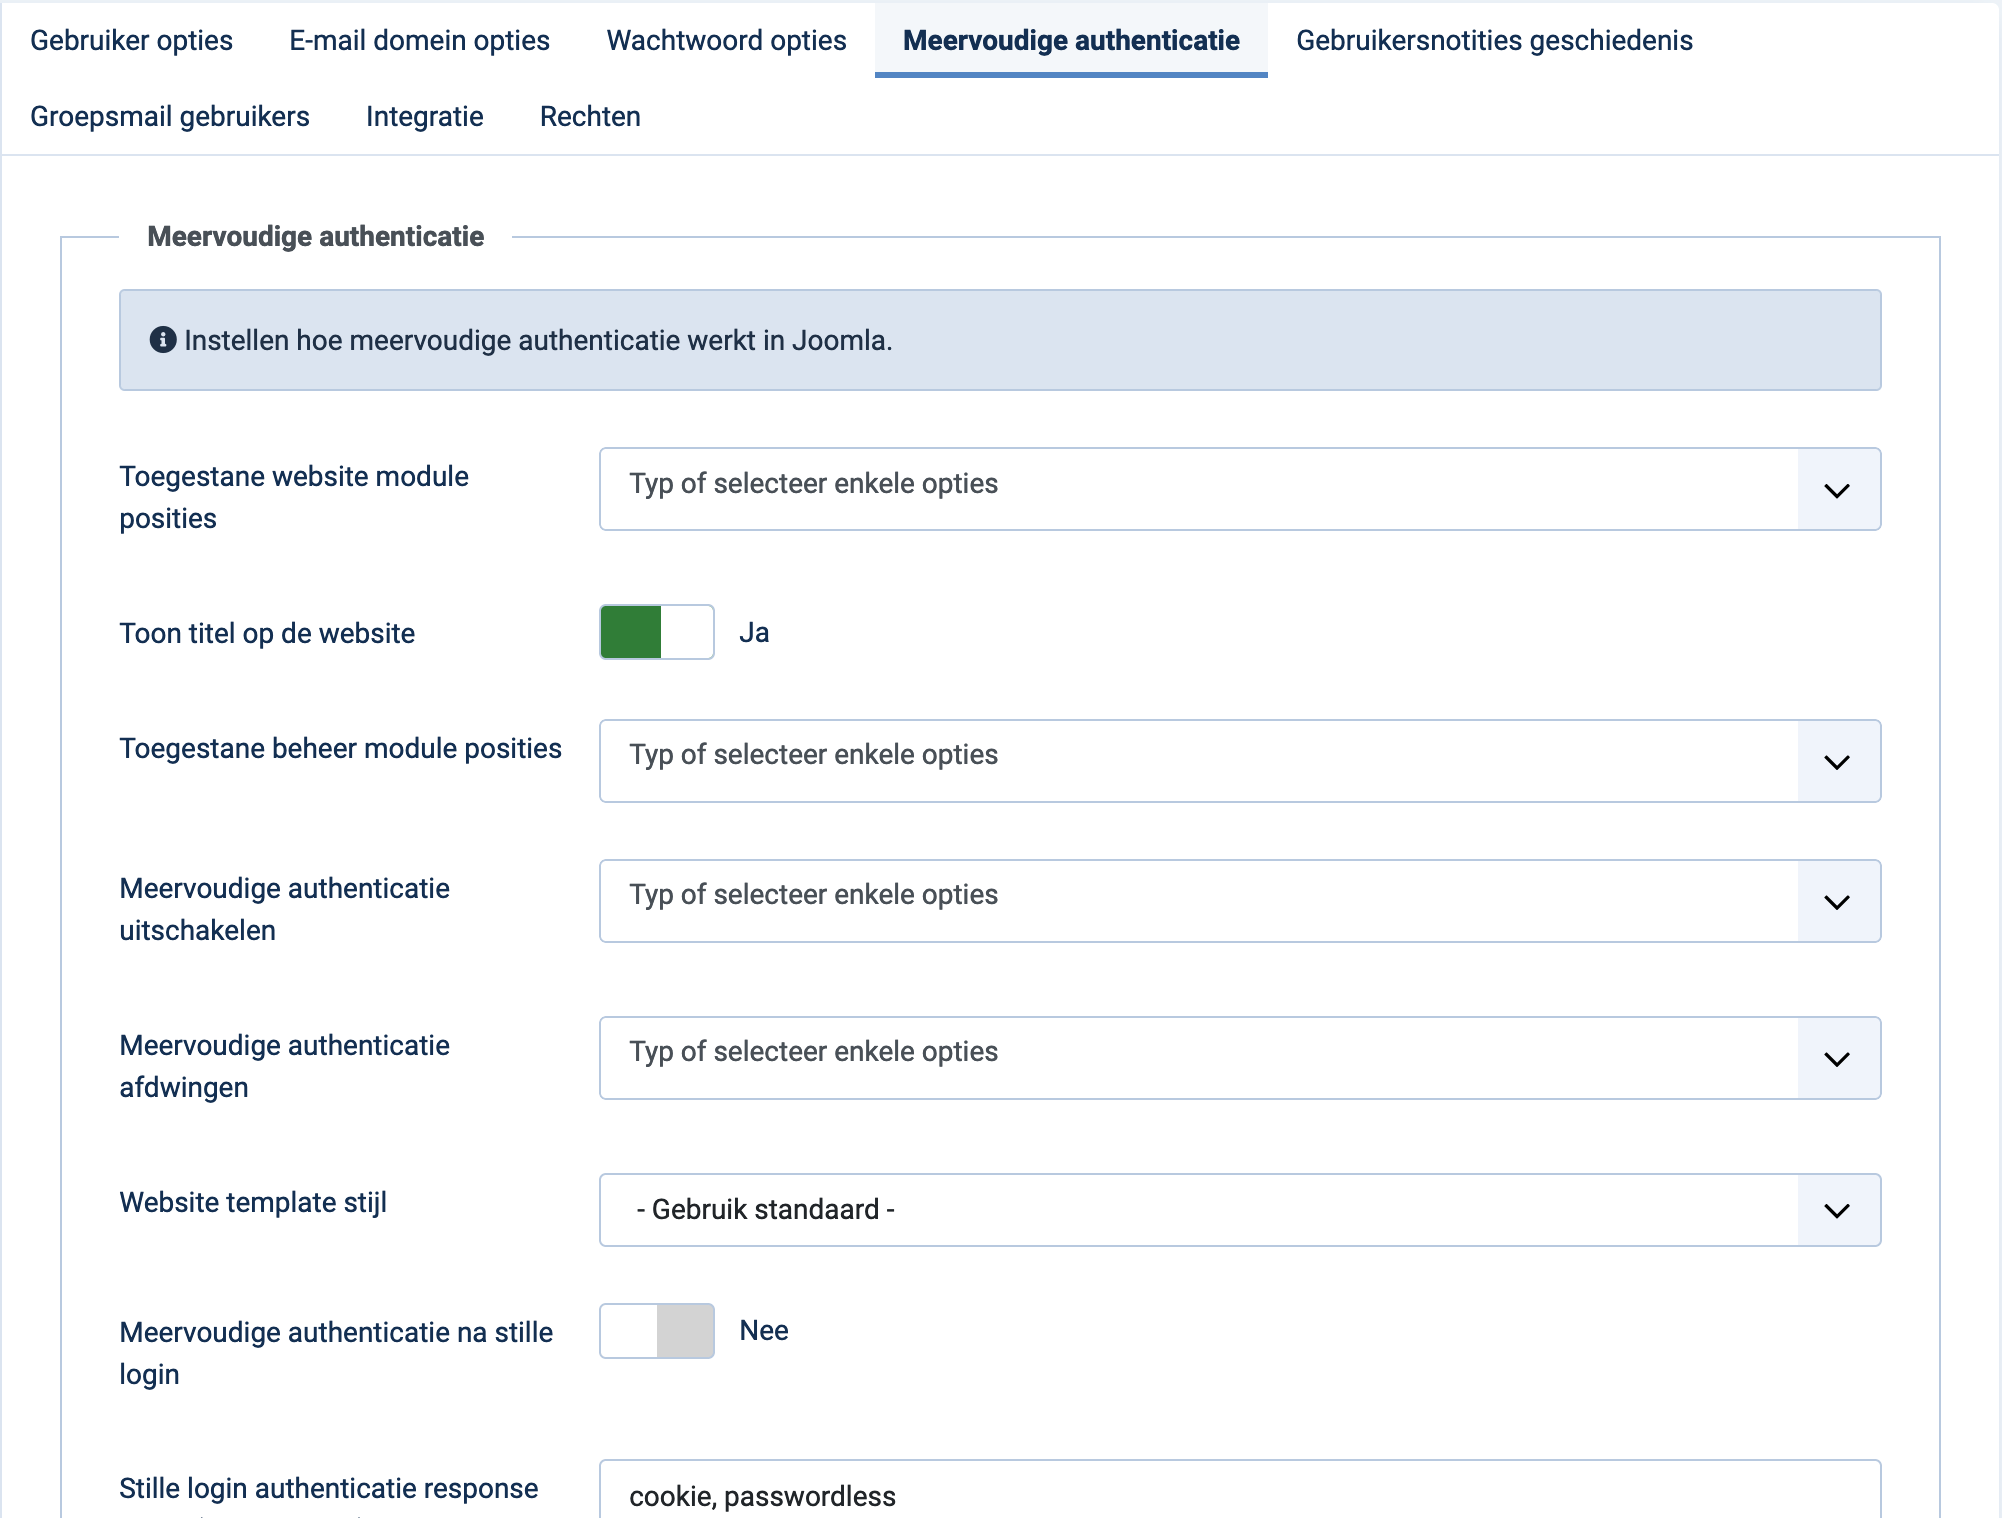2002x1518 pixels.
Task: Open the Rechten tab
Action: tap(590, 116)
